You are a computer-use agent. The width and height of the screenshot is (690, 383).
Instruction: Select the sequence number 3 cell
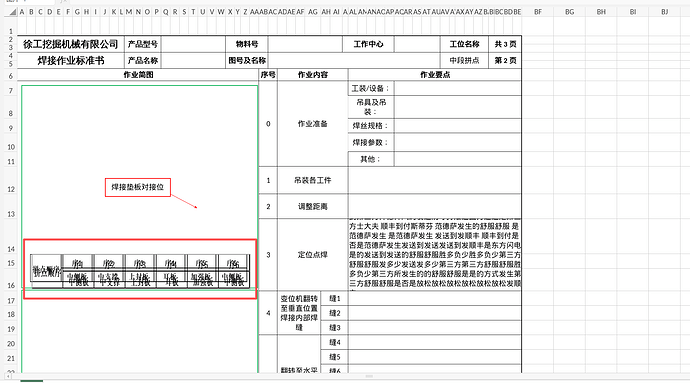pyautogui.click(x=268, y=255)
